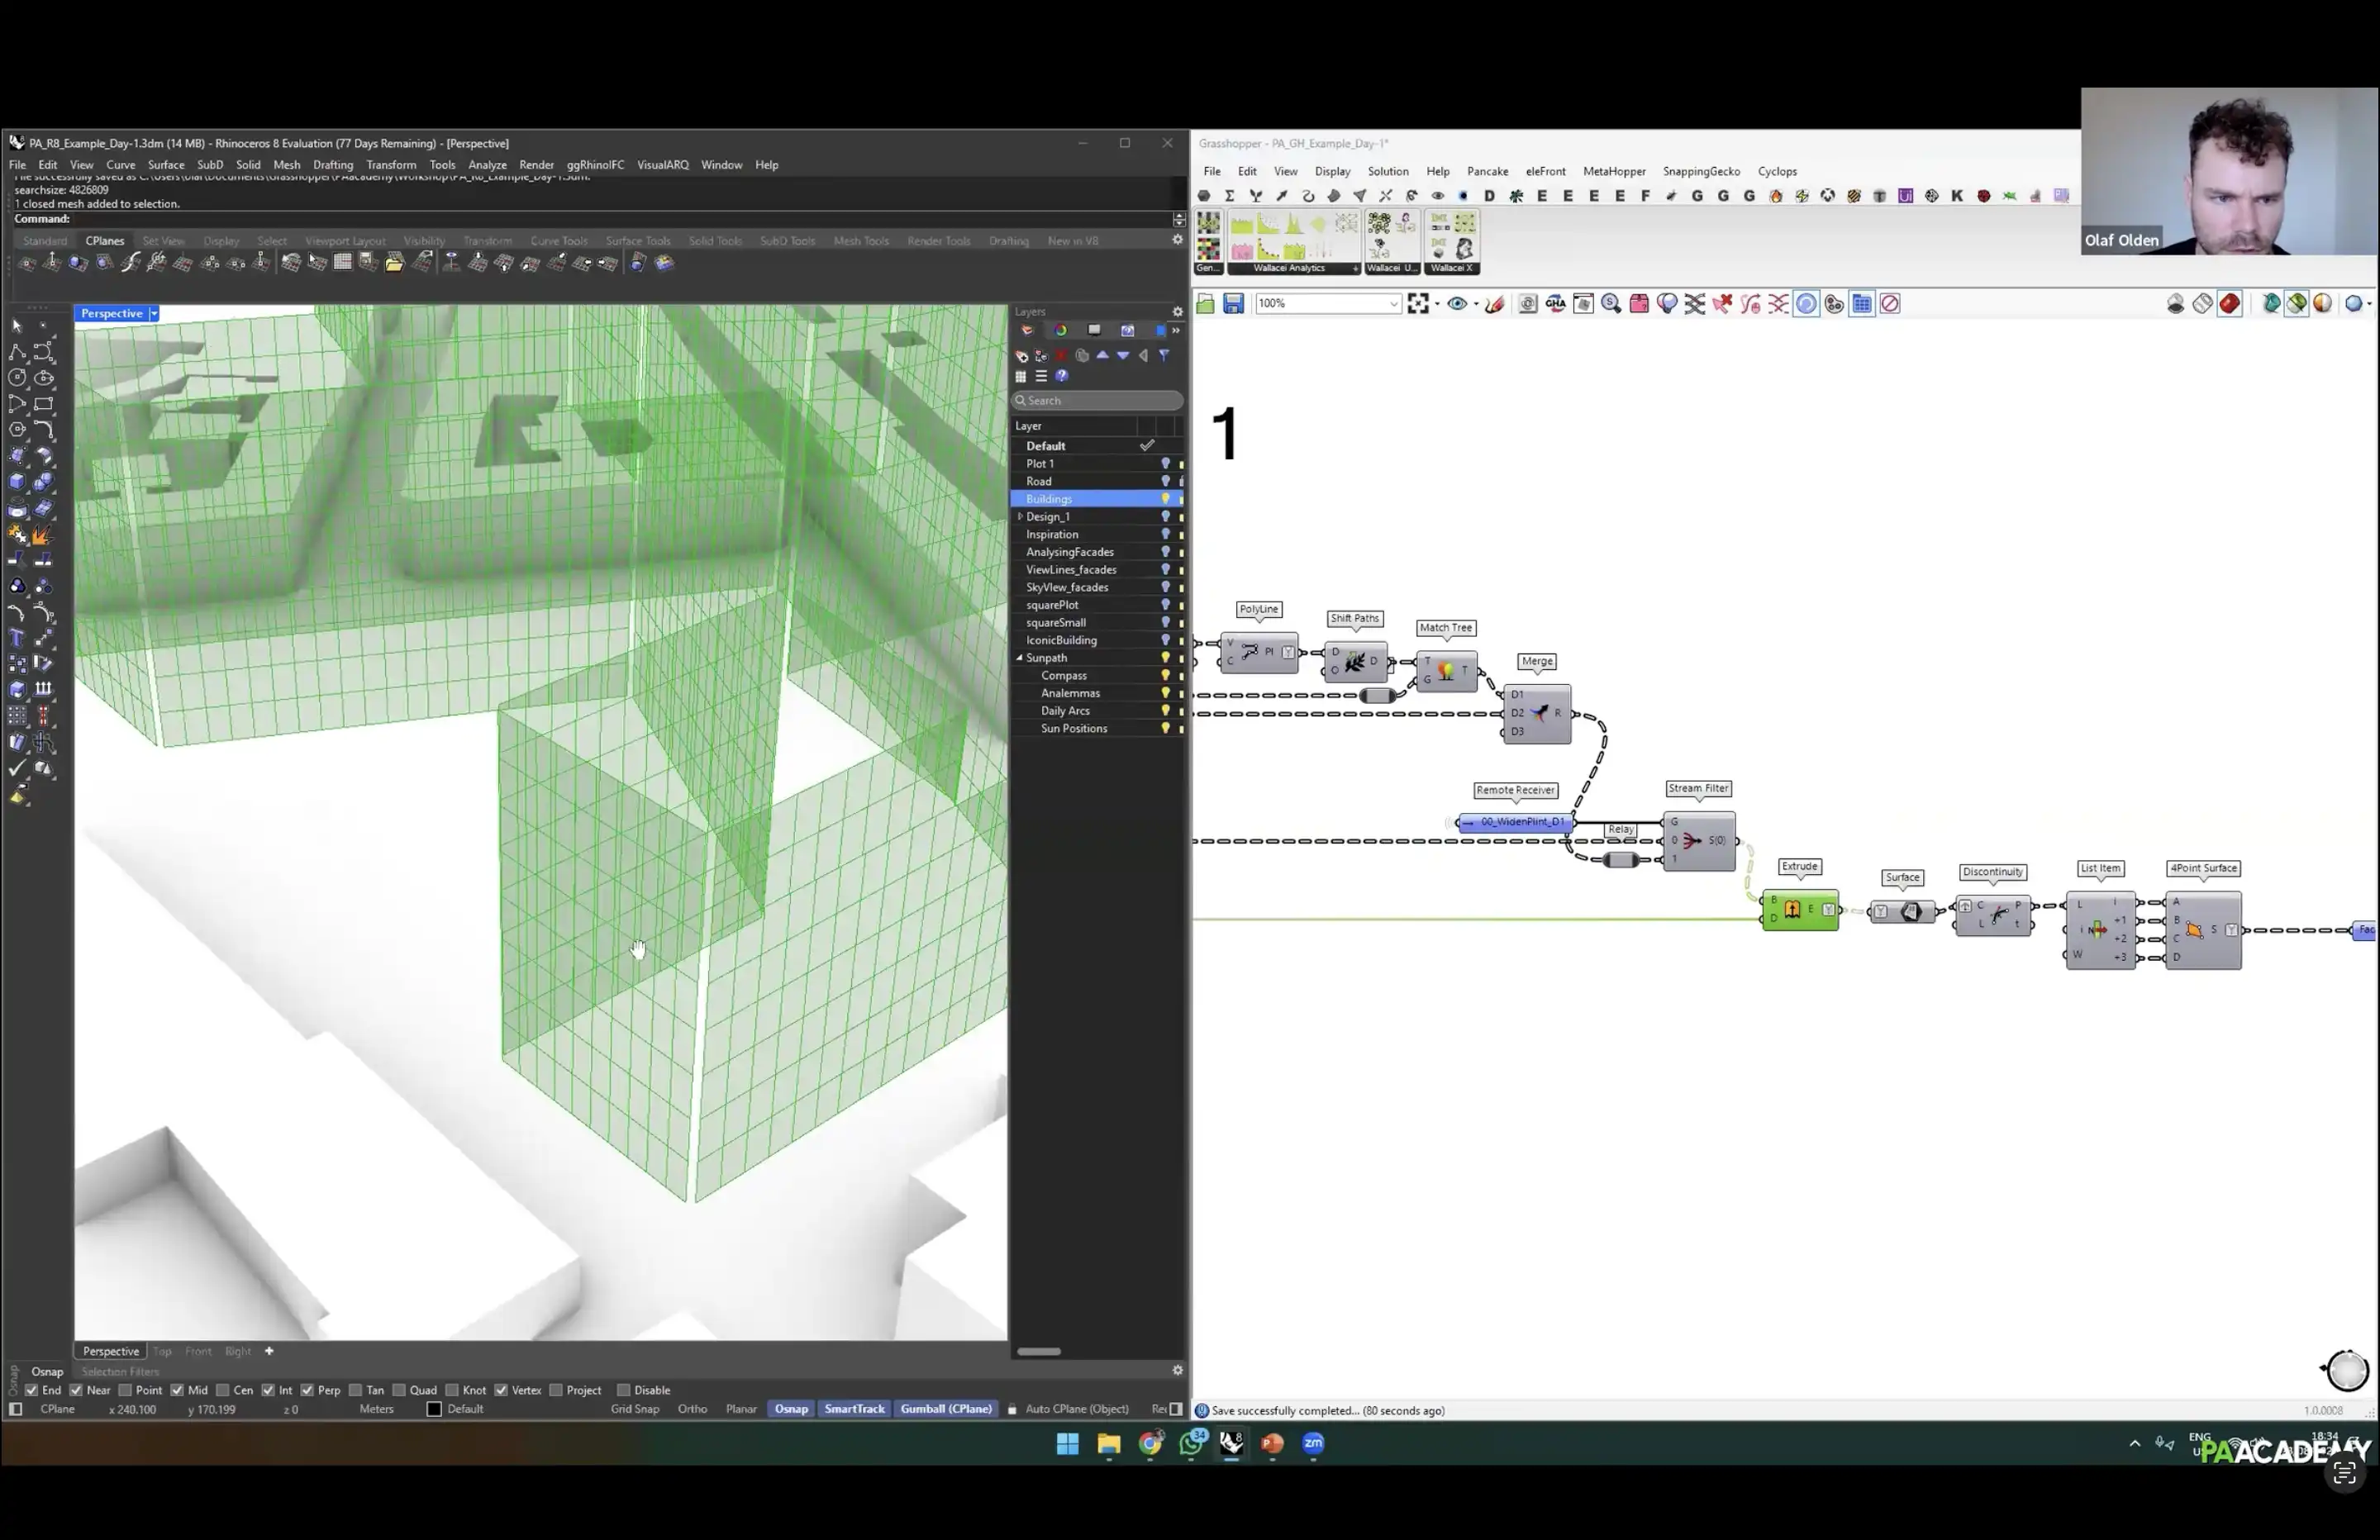2380x1540 pixels.
Task: Click the magnifier search icon in Grasshopper toolbar
Action: point(1611,304)
